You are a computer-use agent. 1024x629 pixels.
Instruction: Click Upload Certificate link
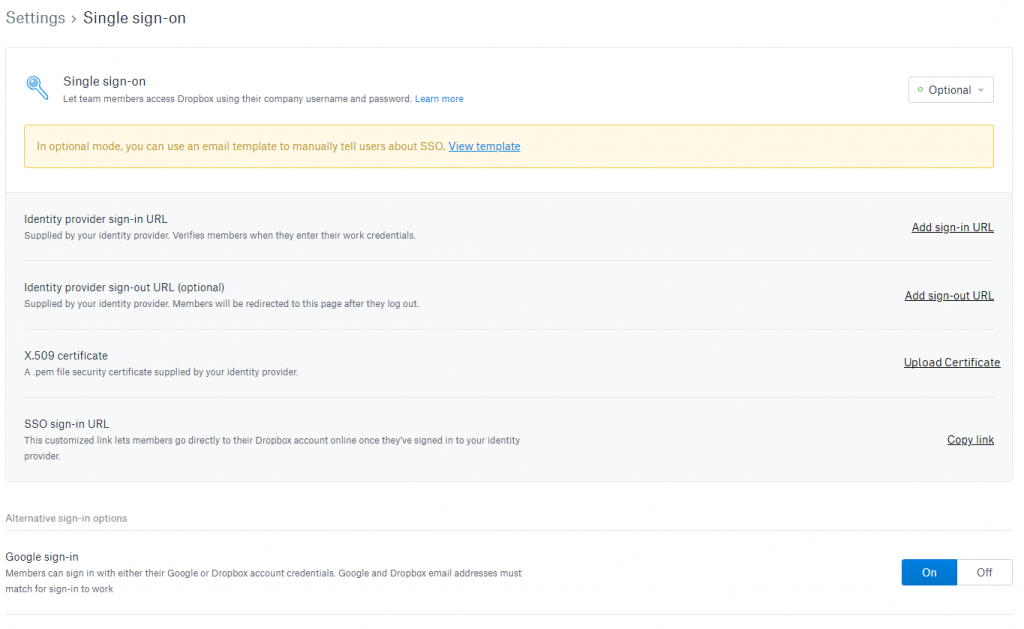(952, 363)
